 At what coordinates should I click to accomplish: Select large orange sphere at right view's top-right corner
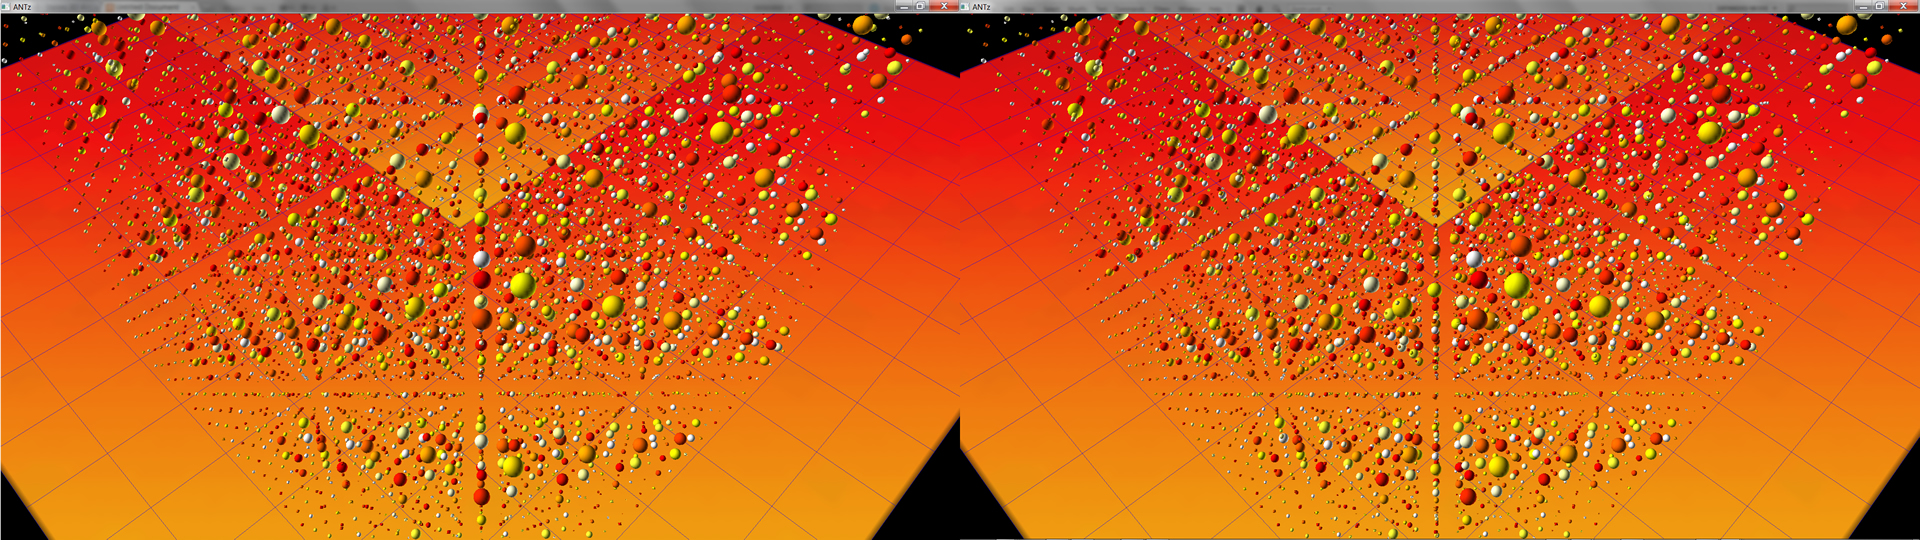[1846, 25]
